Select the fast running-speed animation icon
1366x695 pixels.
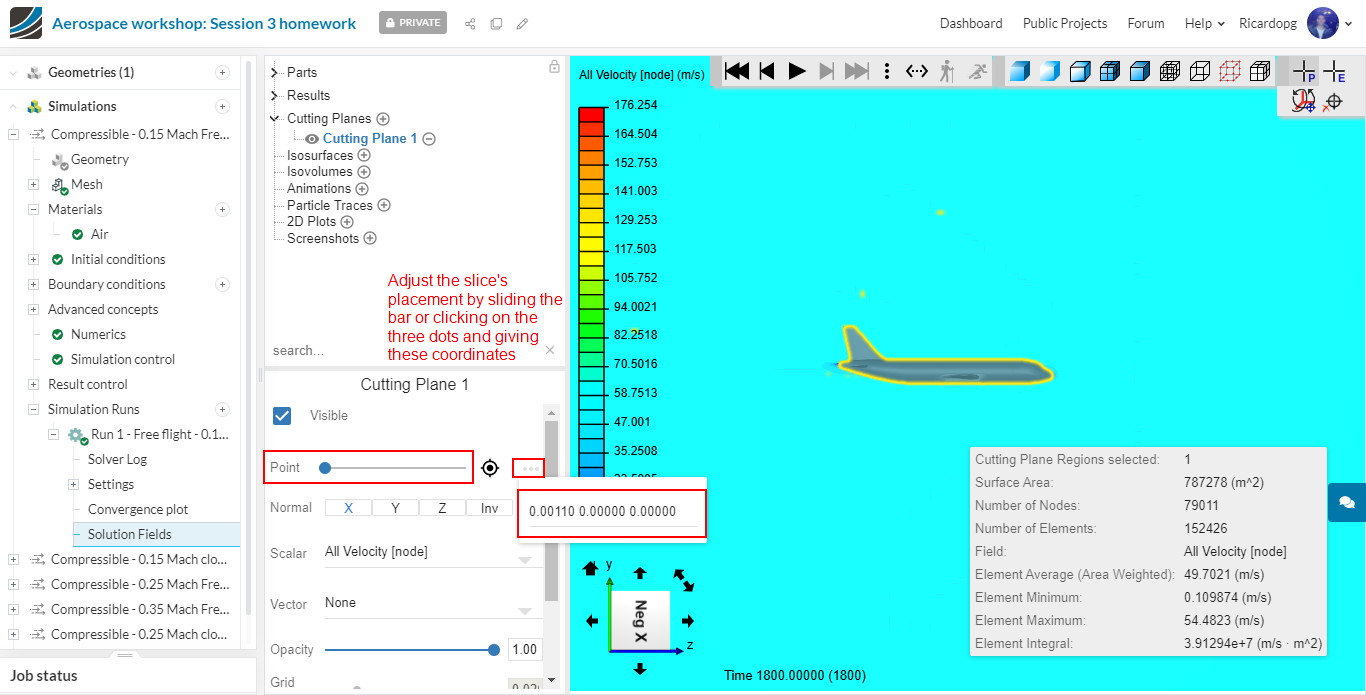(x=978, y=71)
